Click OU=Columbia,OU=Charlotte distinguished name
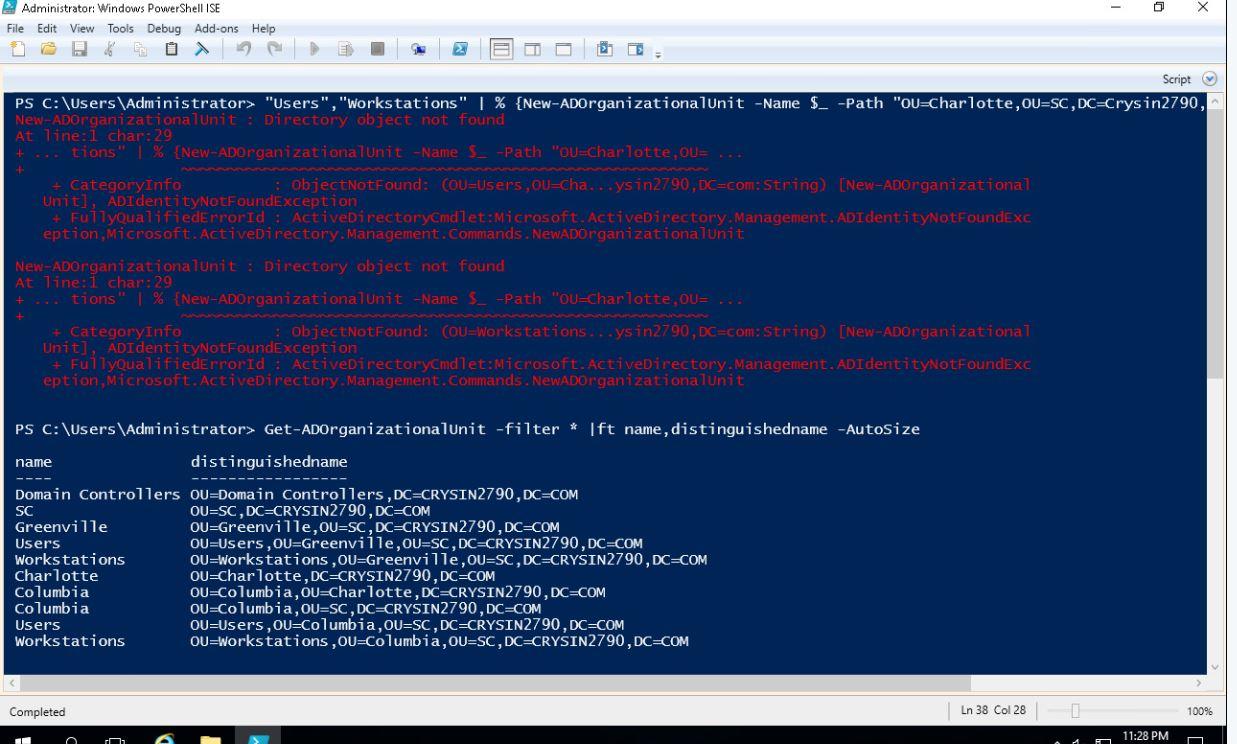This screenshot has width=1237, height=744. [x=398, y=591]
